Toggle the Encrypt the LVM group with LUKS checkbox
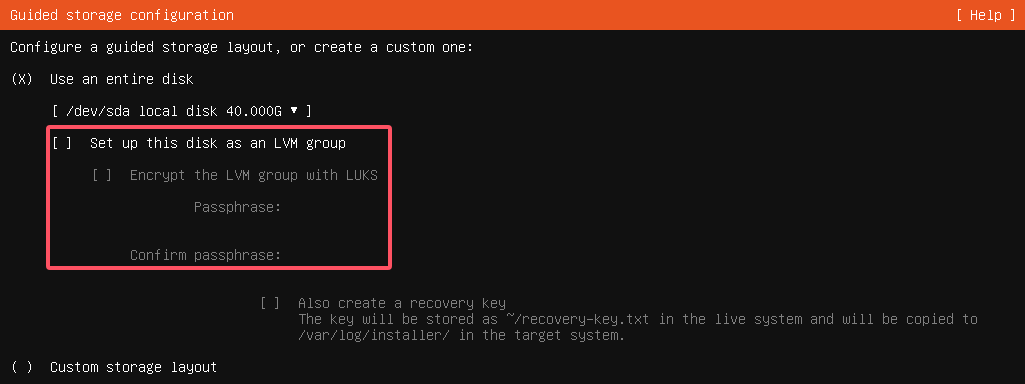 (102, 175)
